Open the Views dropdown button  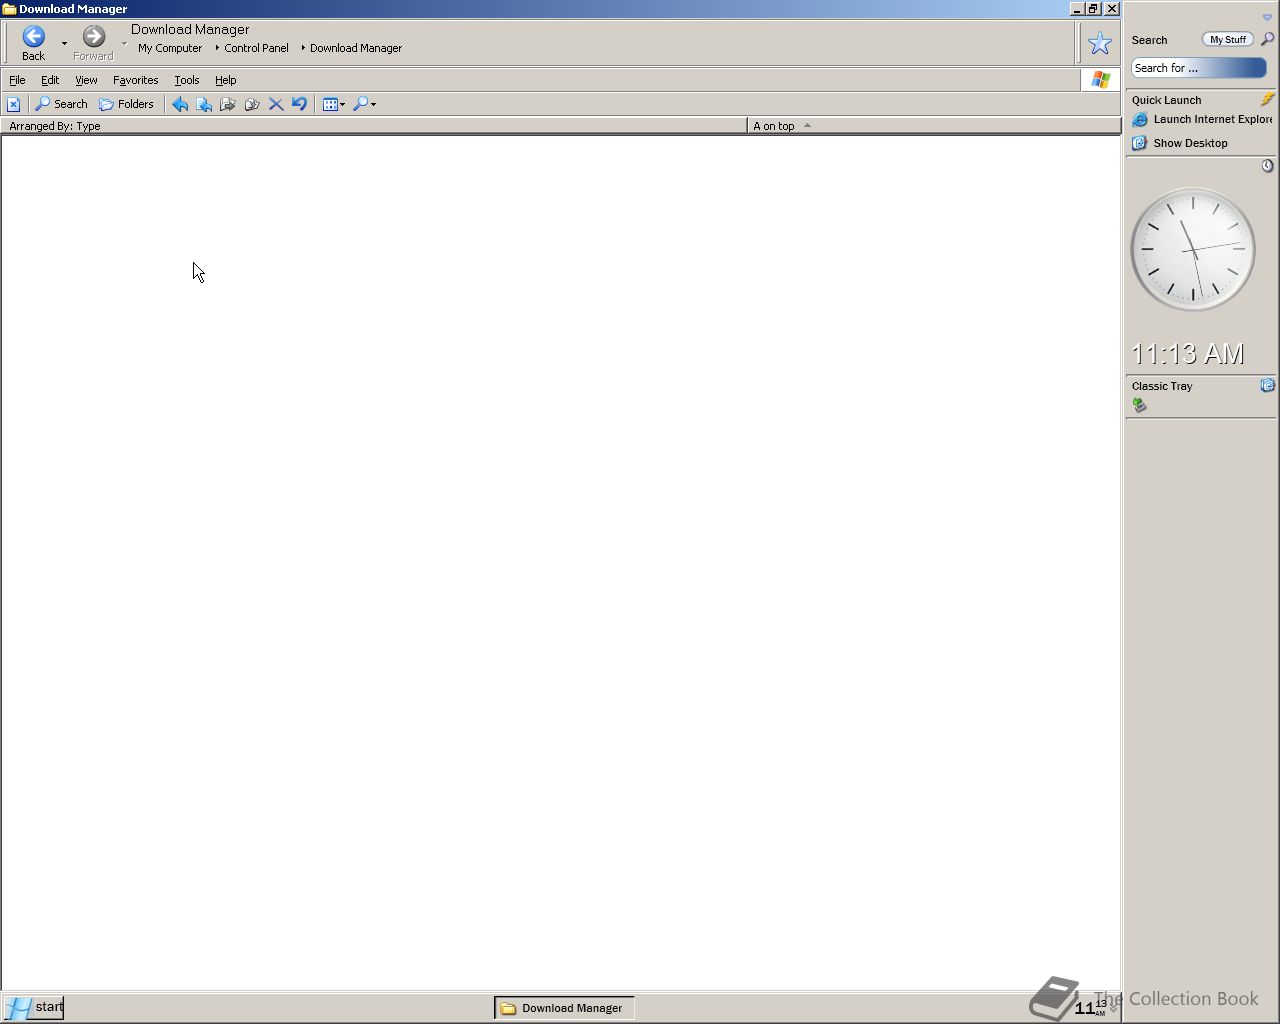coord(334,104)
